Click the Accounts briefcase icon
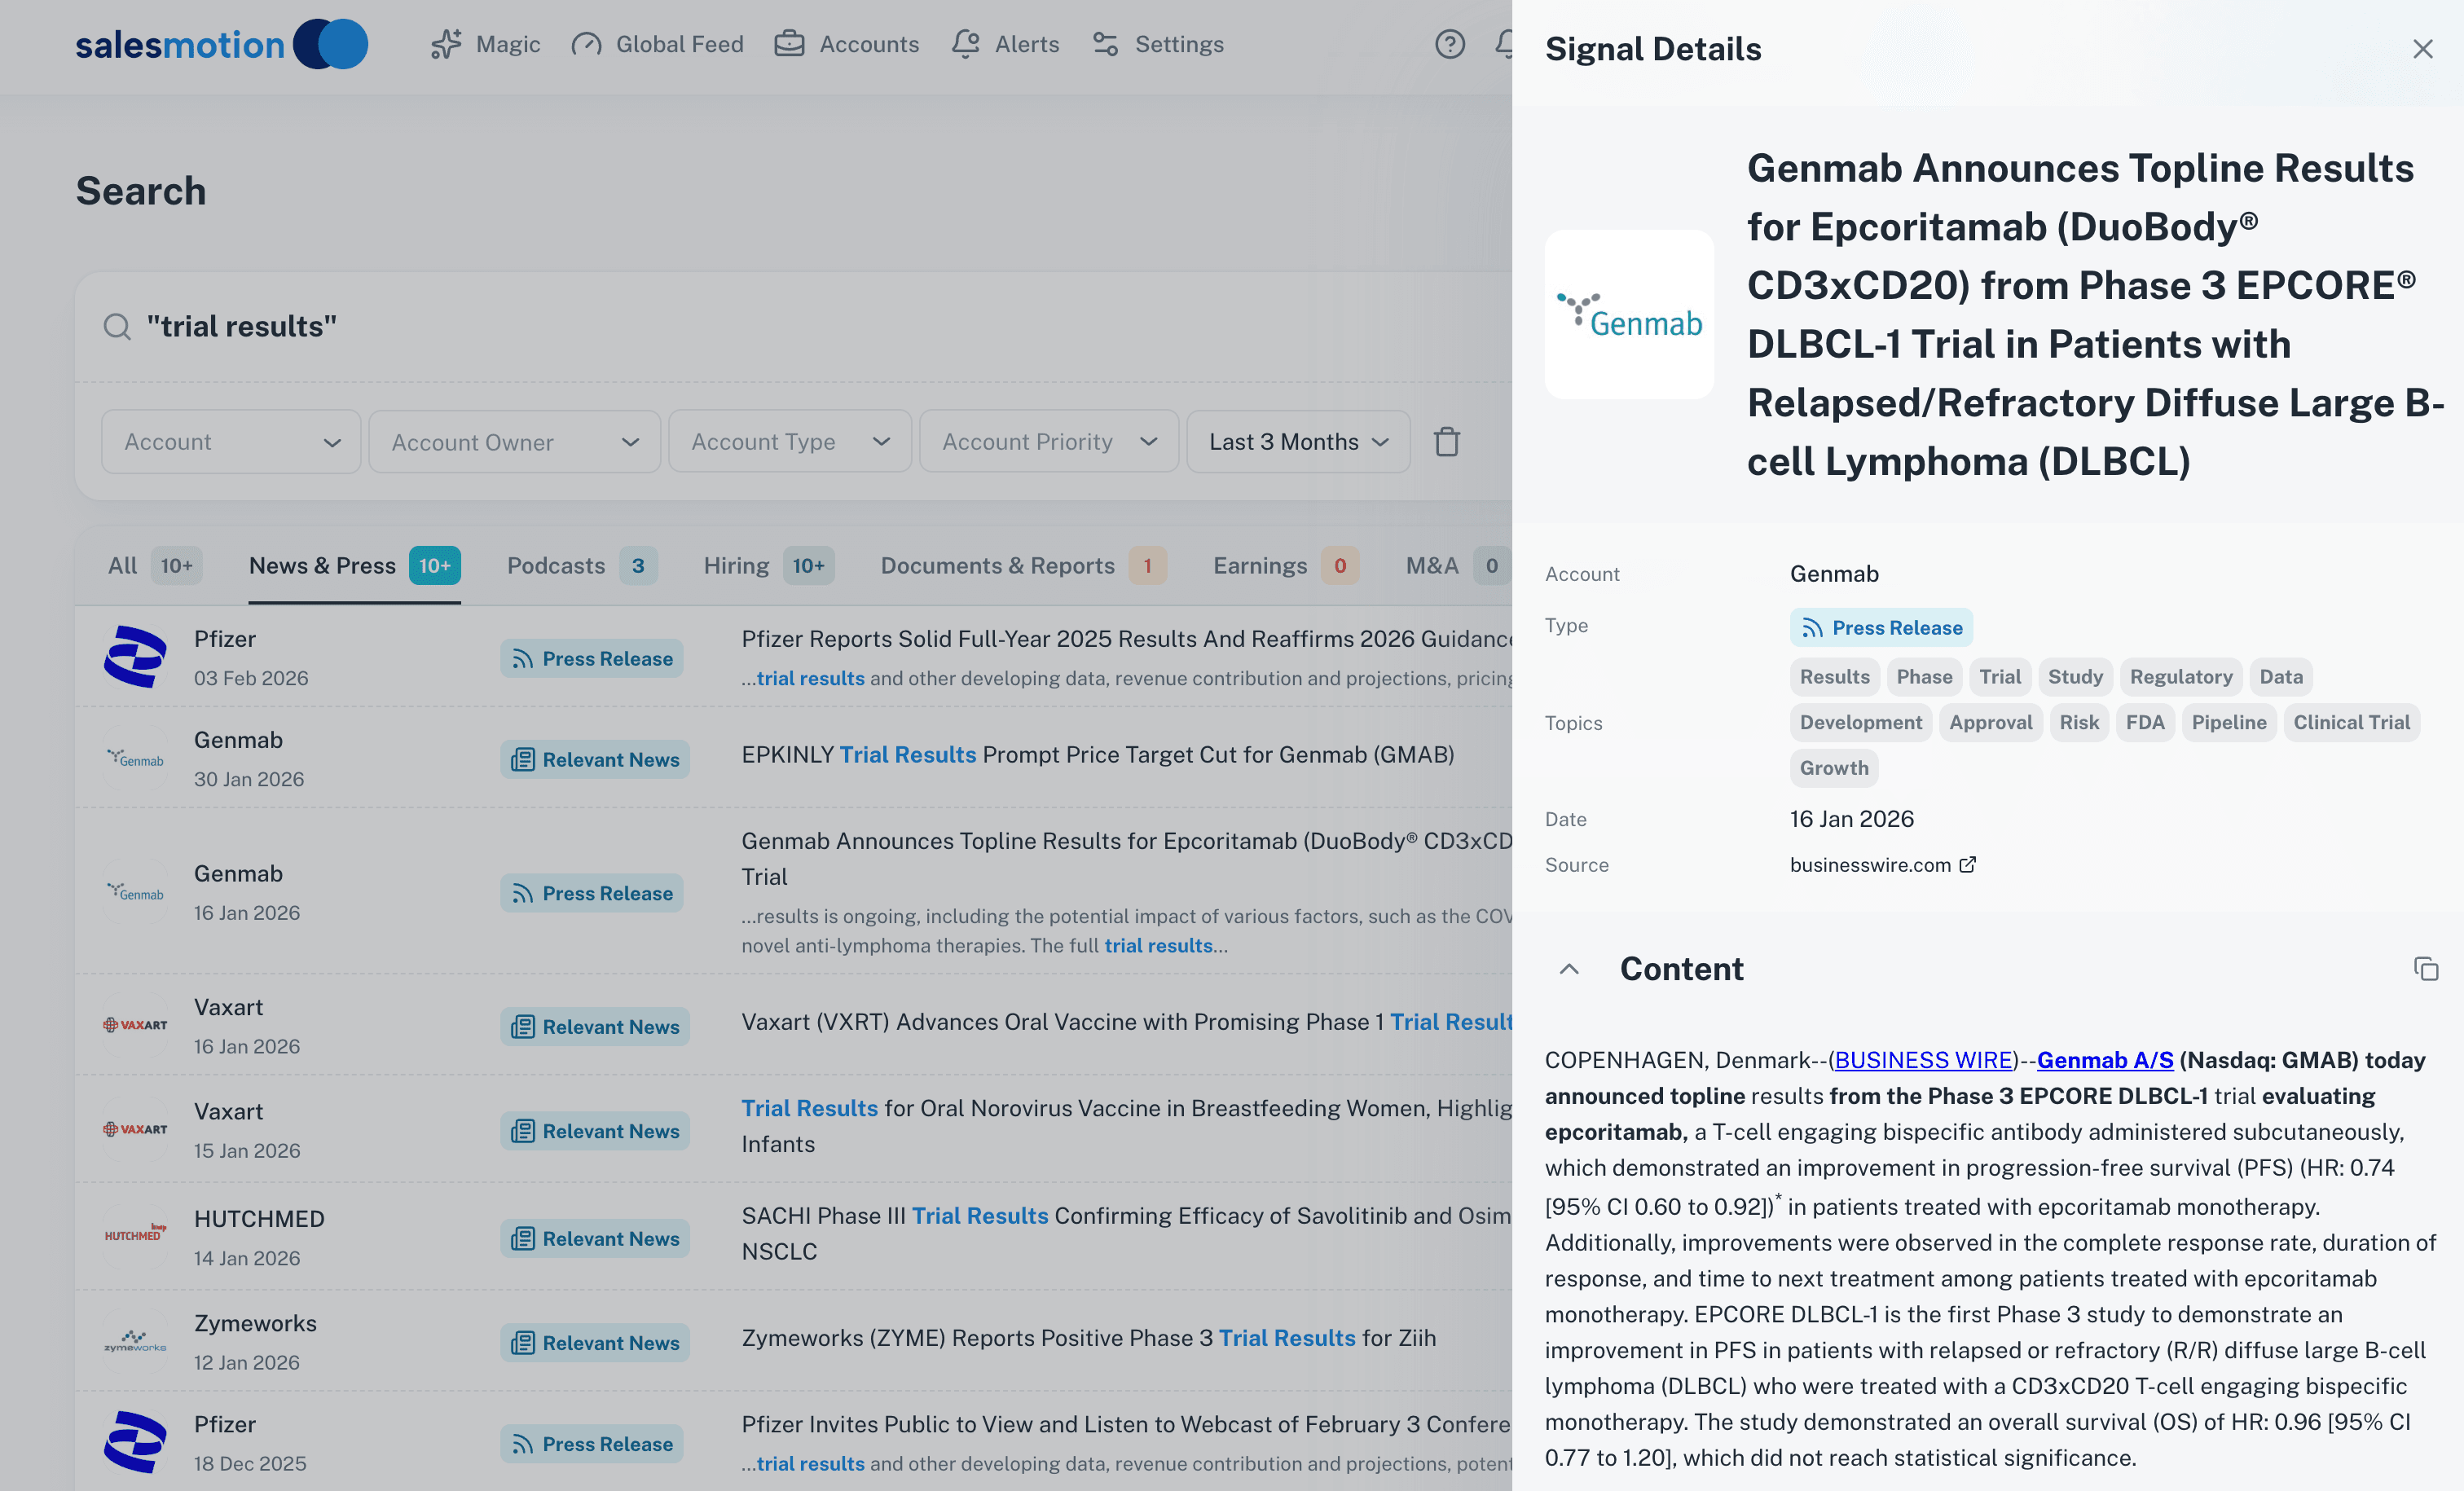 (789, 44)
